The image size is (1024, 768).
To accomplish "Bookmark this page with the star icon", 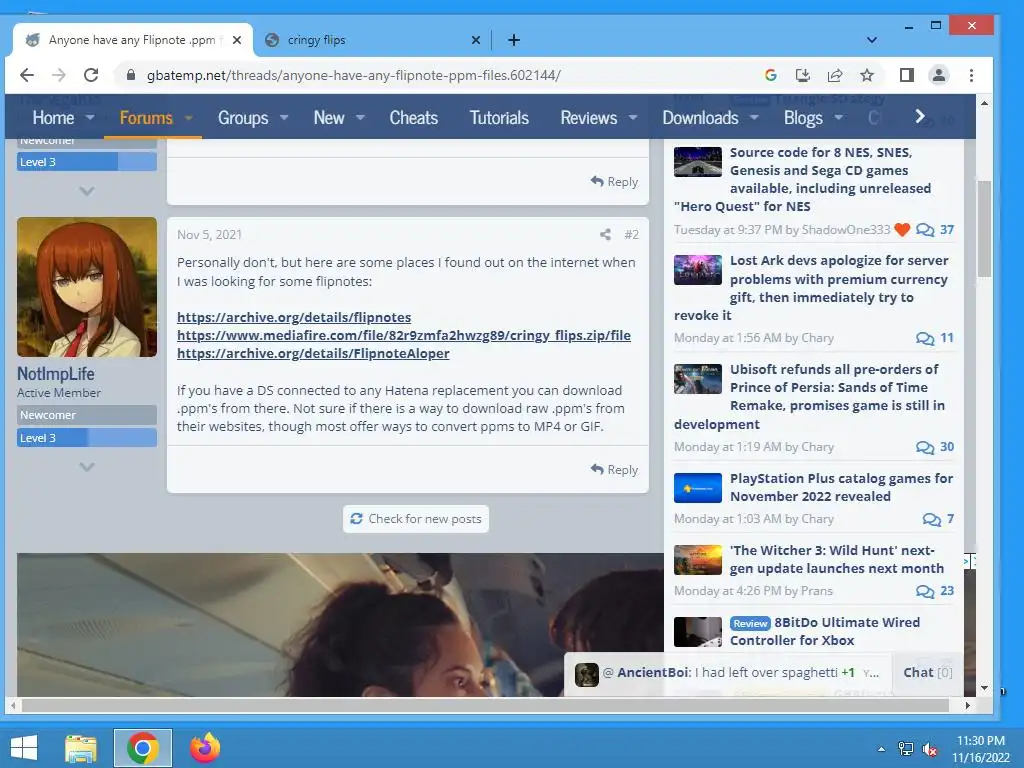I will (x=867, y=75).
